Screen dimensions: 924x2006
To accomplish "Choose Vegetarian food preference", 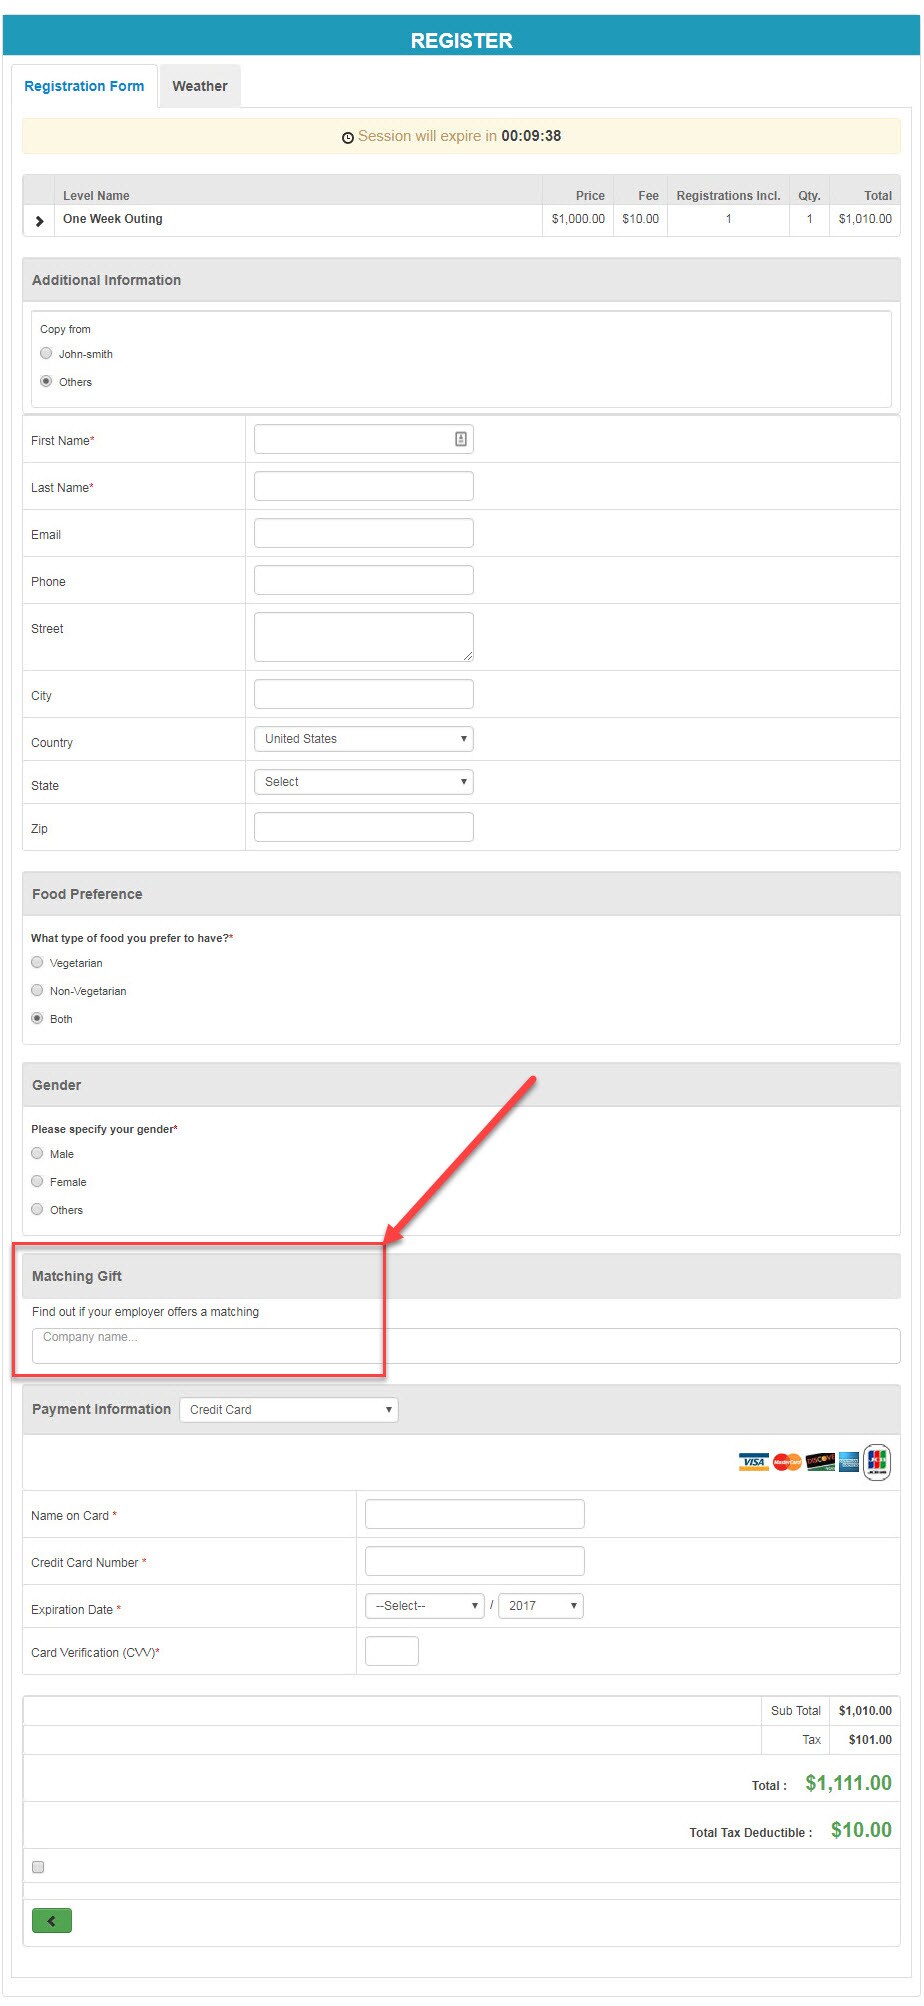I will tap(37, 962).
